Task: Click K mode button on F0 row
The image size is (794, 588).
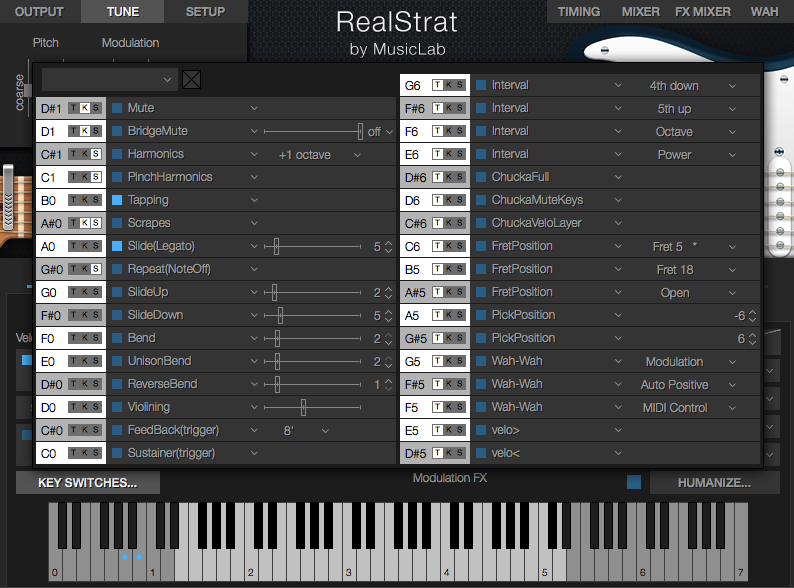Action: pos(85,338)
